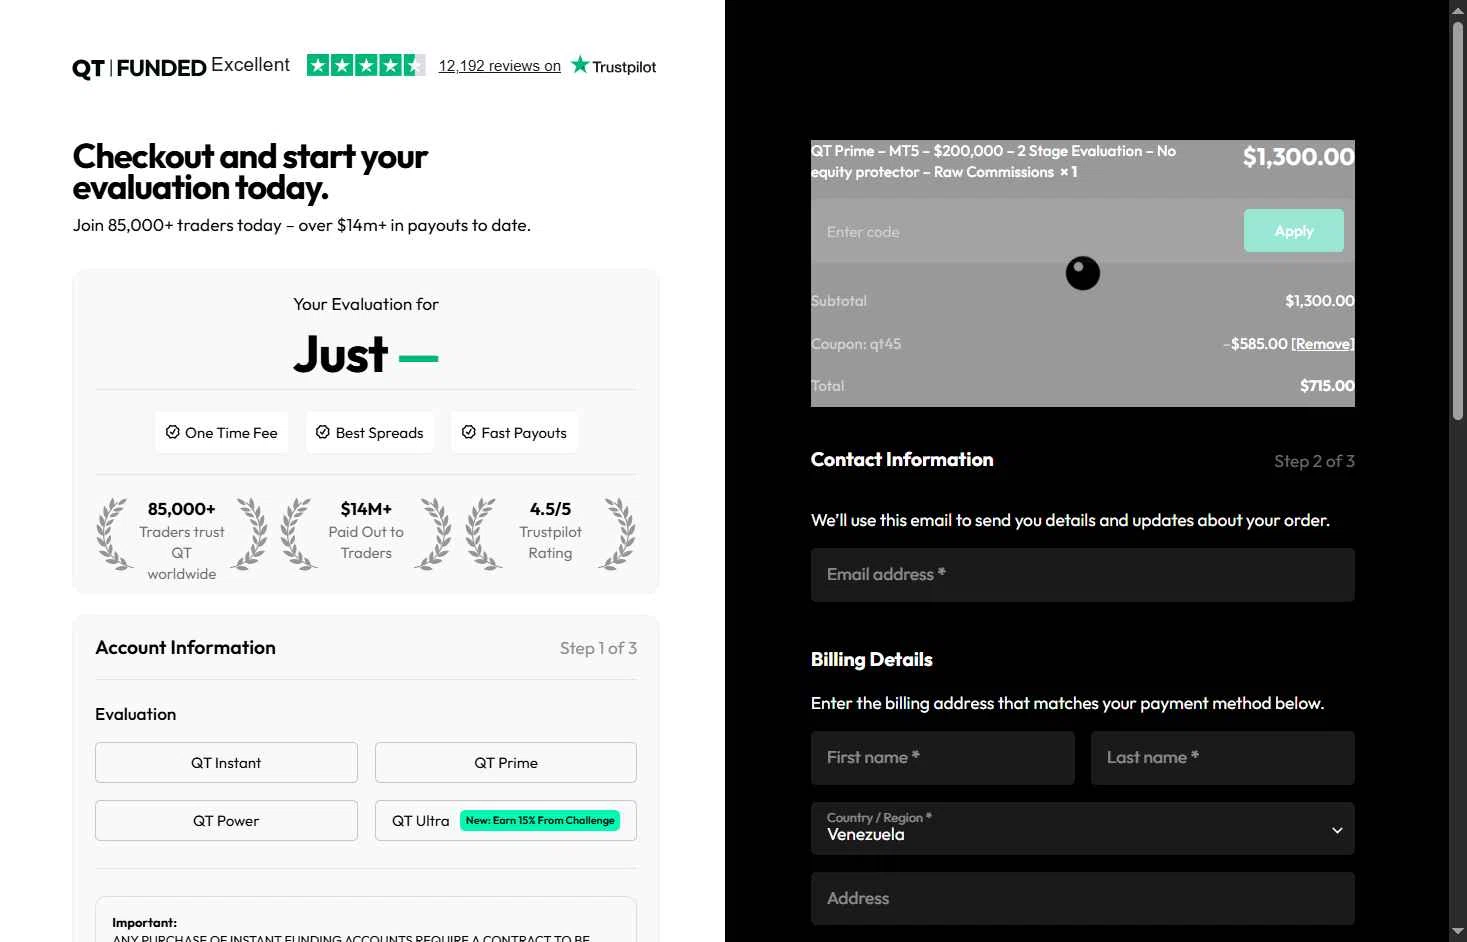Screen dimensions: 1467x942
Task: Select the QT Power evaluation
Action: click(226, 821)
